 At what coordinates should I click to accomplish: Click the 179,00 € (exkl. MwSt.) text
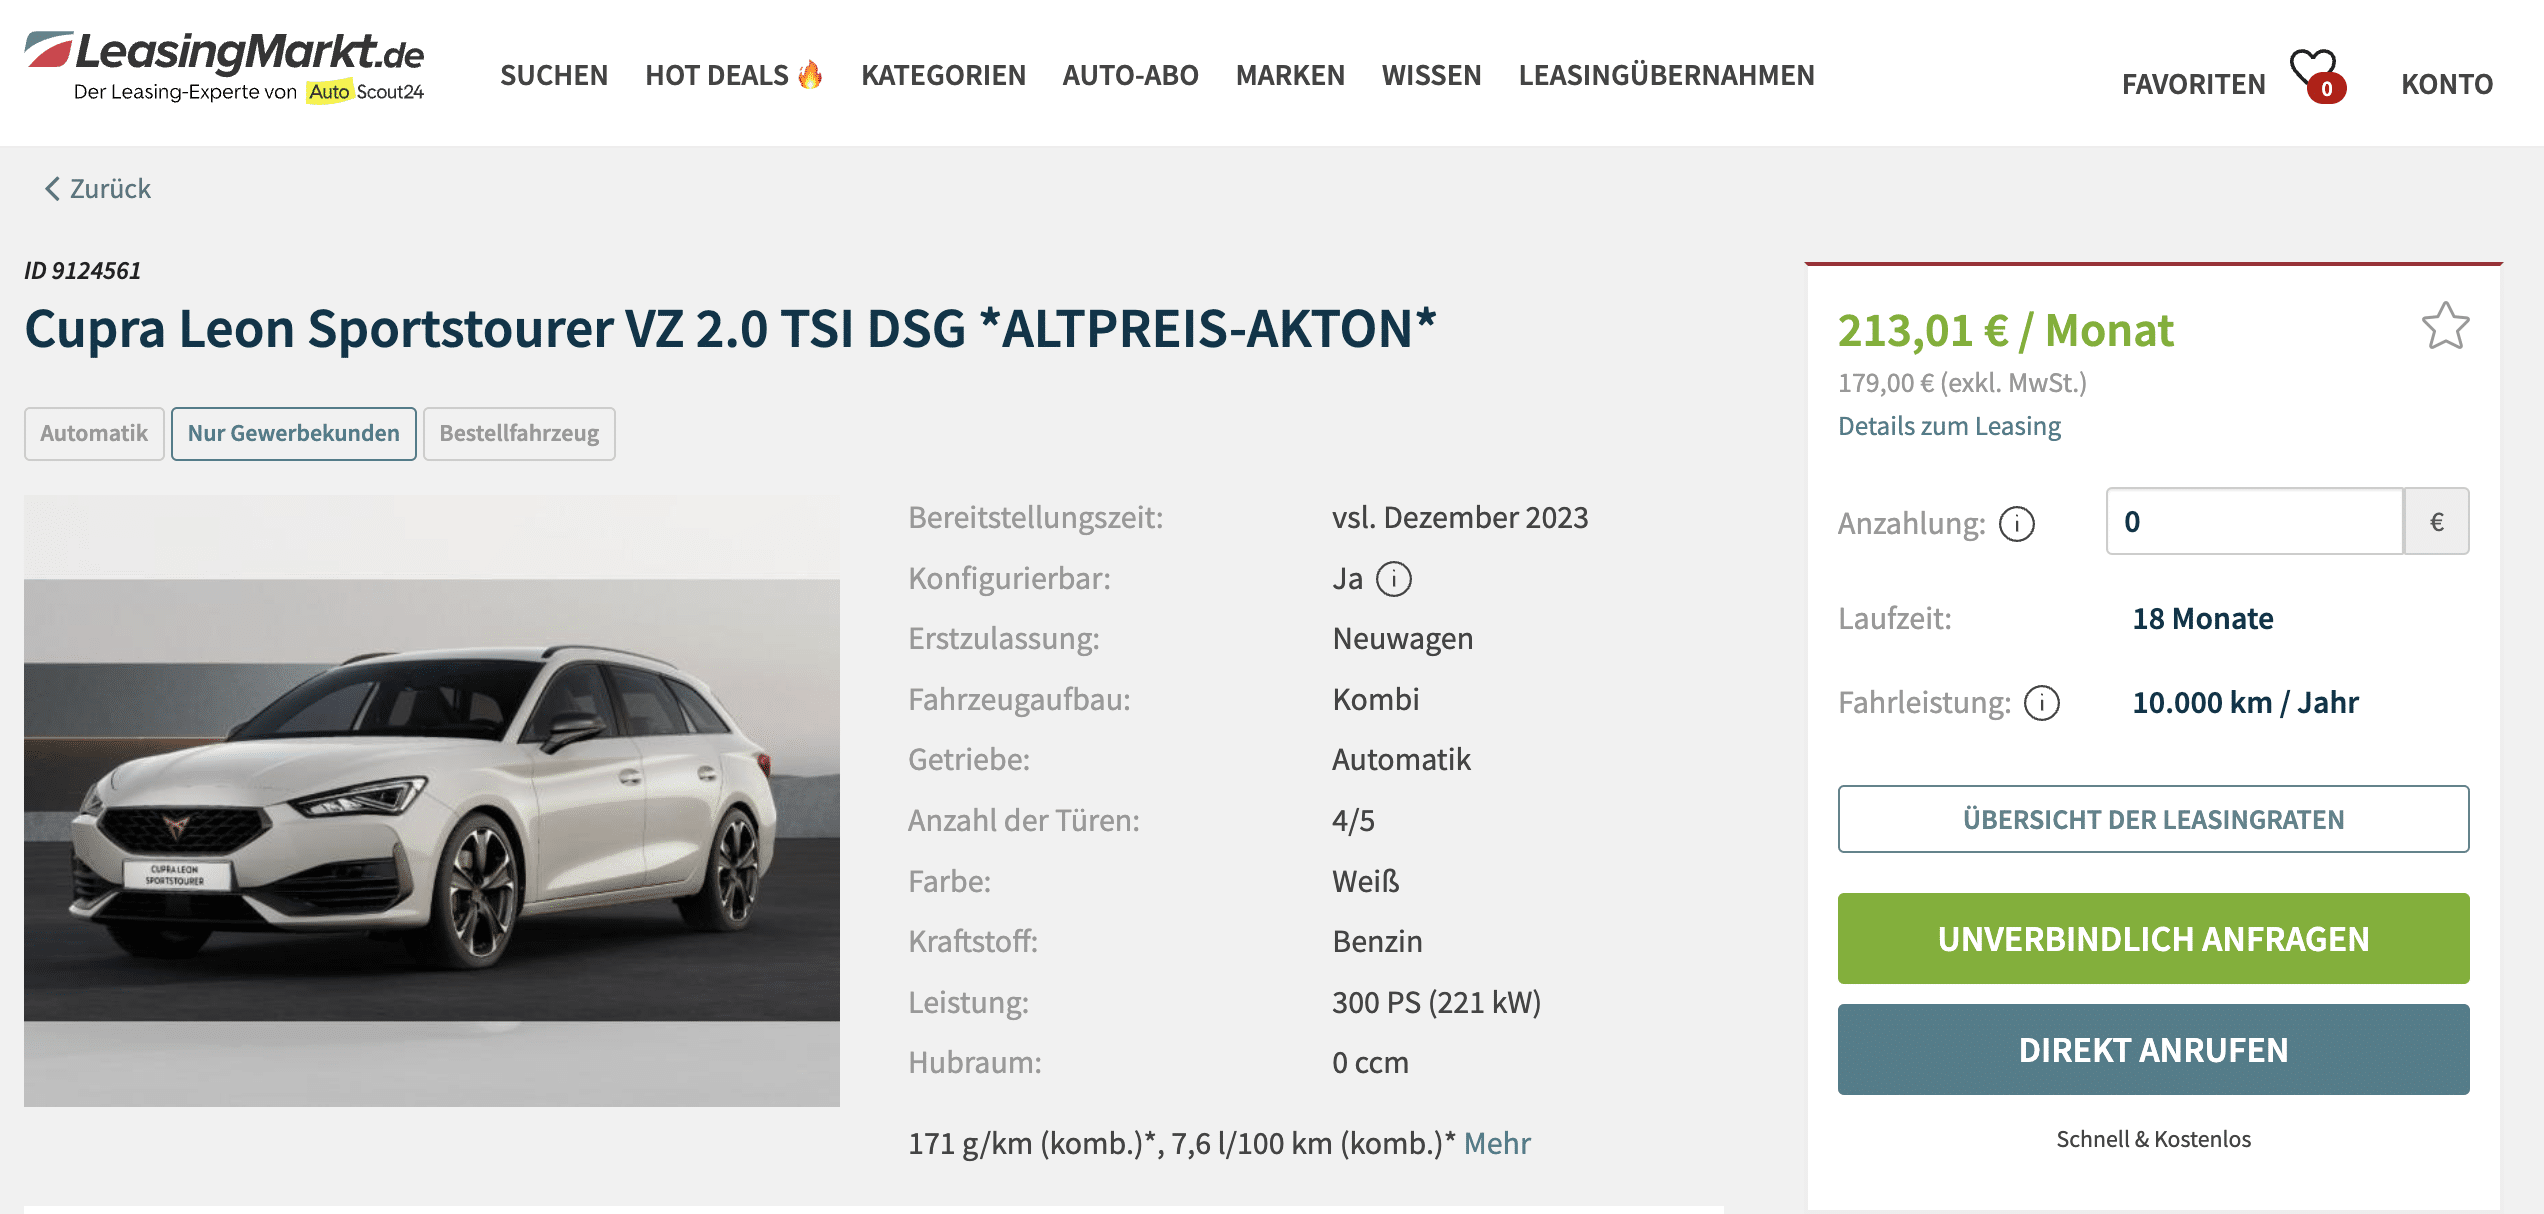(x=1962, y=383)
